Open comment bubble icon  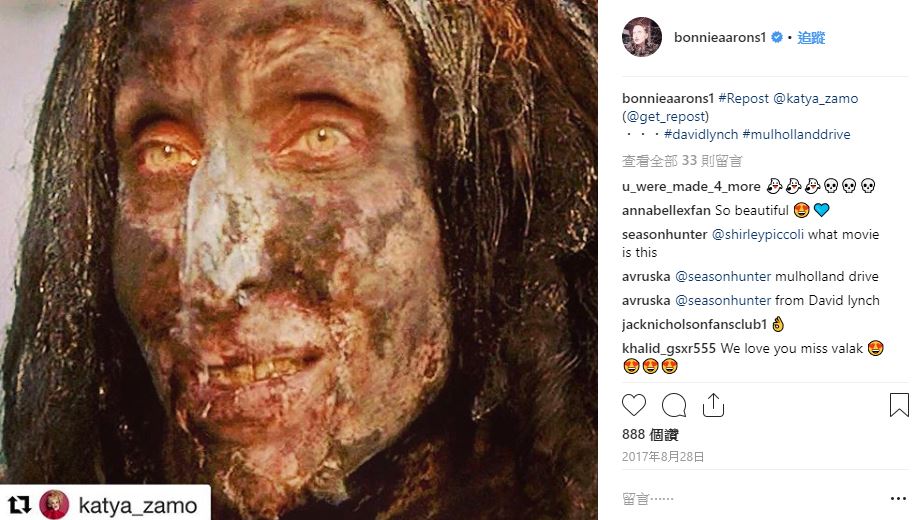pos(674,405)
